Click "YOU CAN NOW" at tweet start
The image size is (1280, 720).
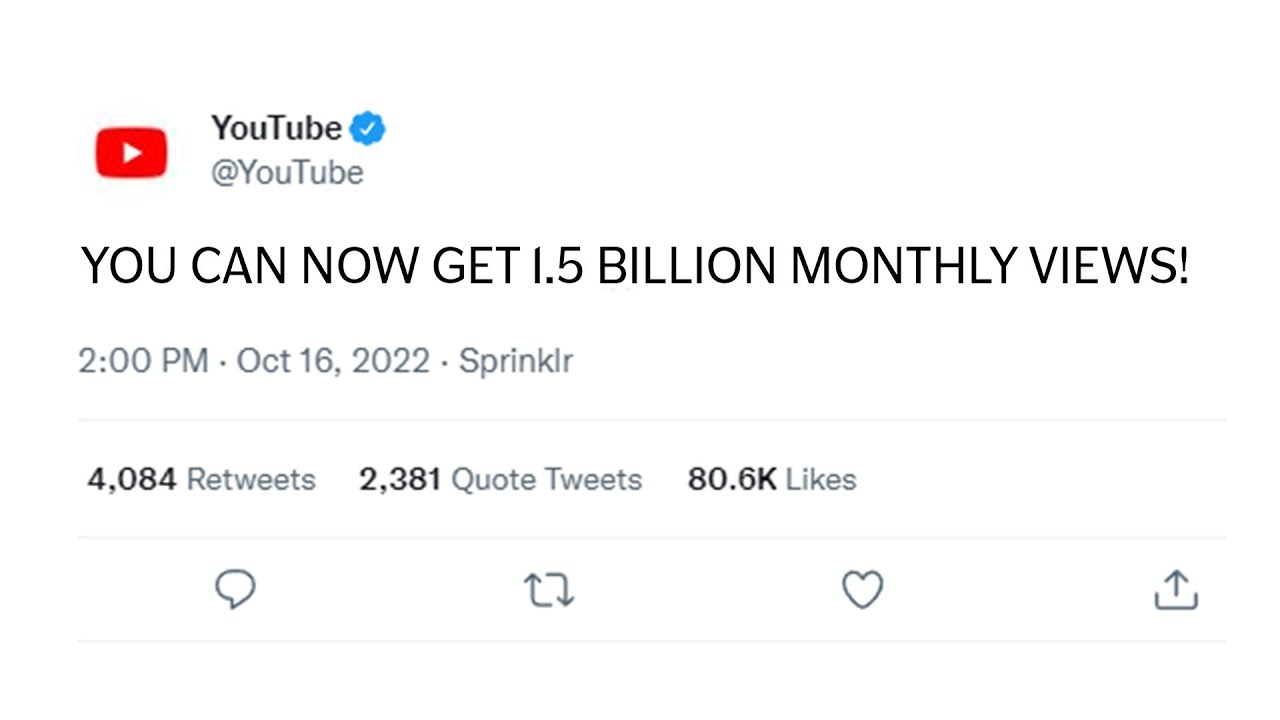250,267
